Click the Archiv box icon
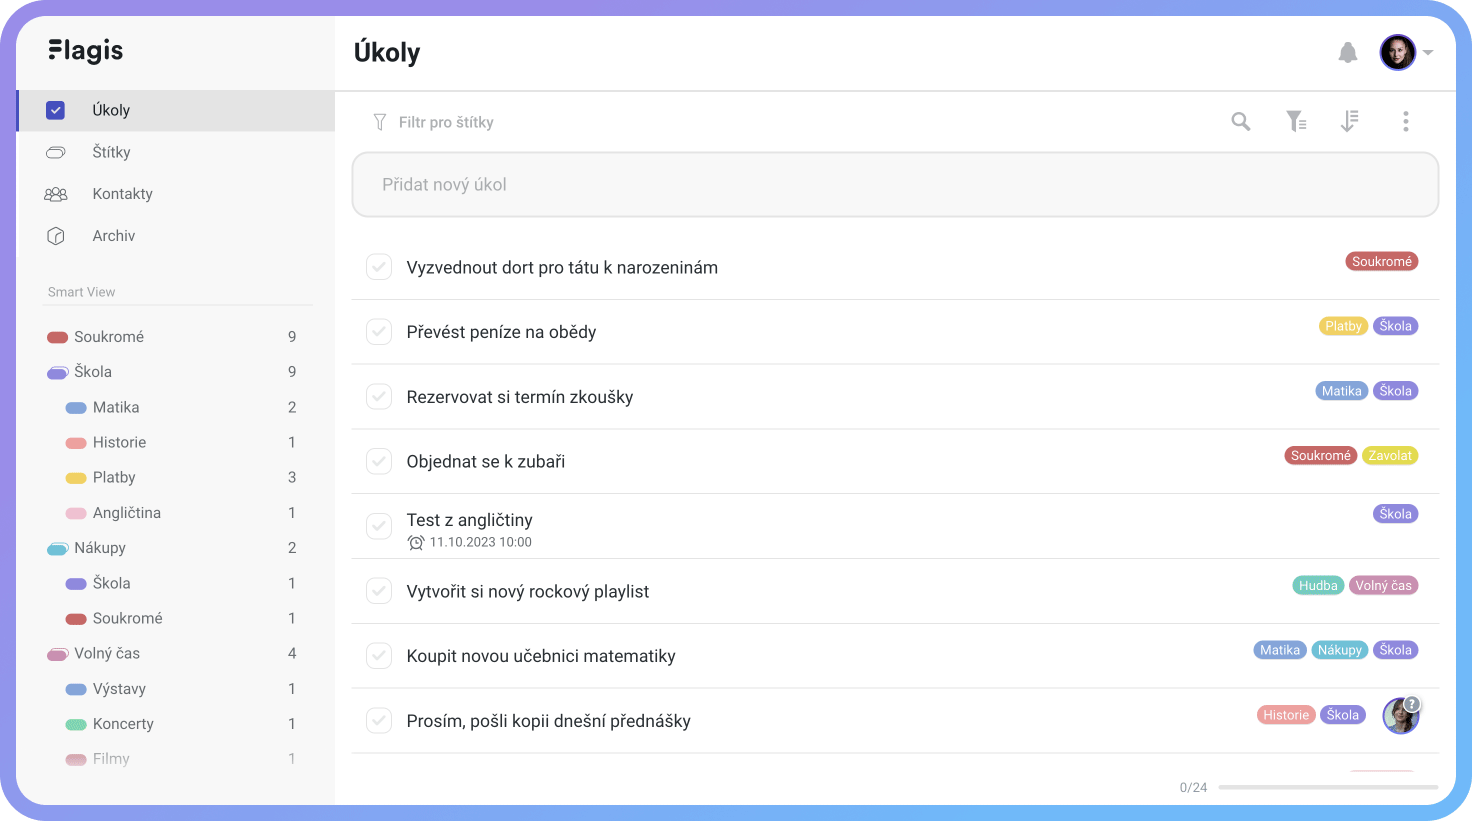This screenshot has width=1472, height=821. coord(56,236)
